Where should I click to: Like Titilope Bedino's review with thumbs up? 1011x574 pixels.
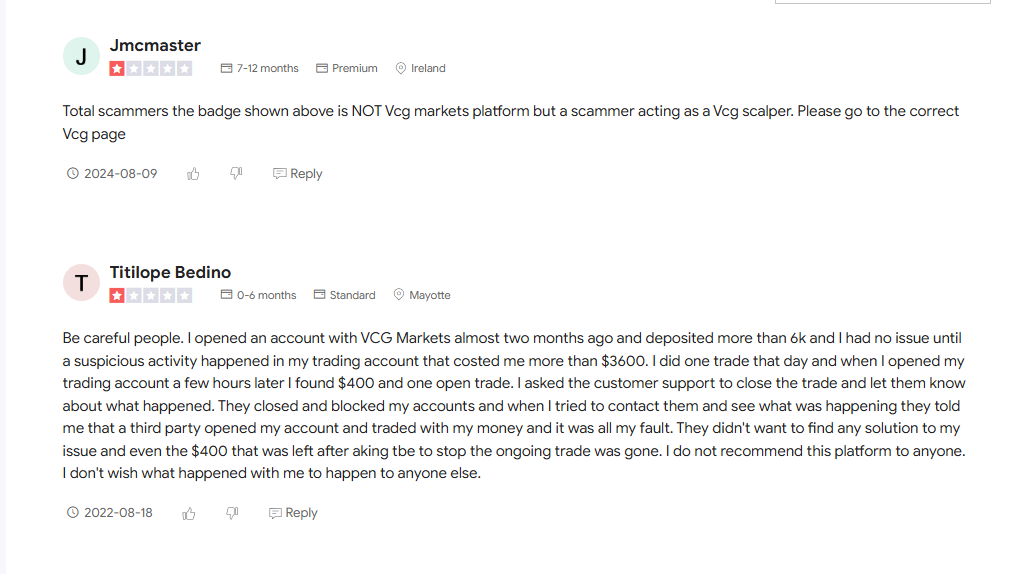(x=189, y=513)
